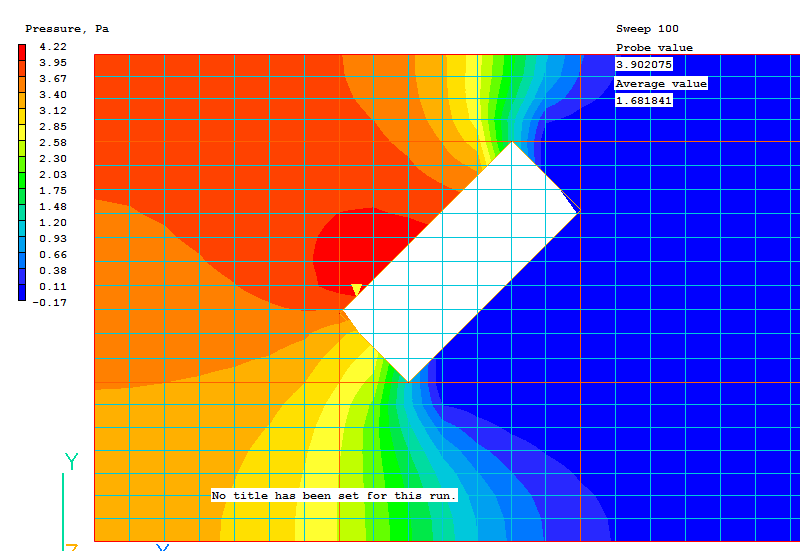Click the bottom tip of the white obstacle
The height and width of the screenshot is (551, 800).
point(409,381)
